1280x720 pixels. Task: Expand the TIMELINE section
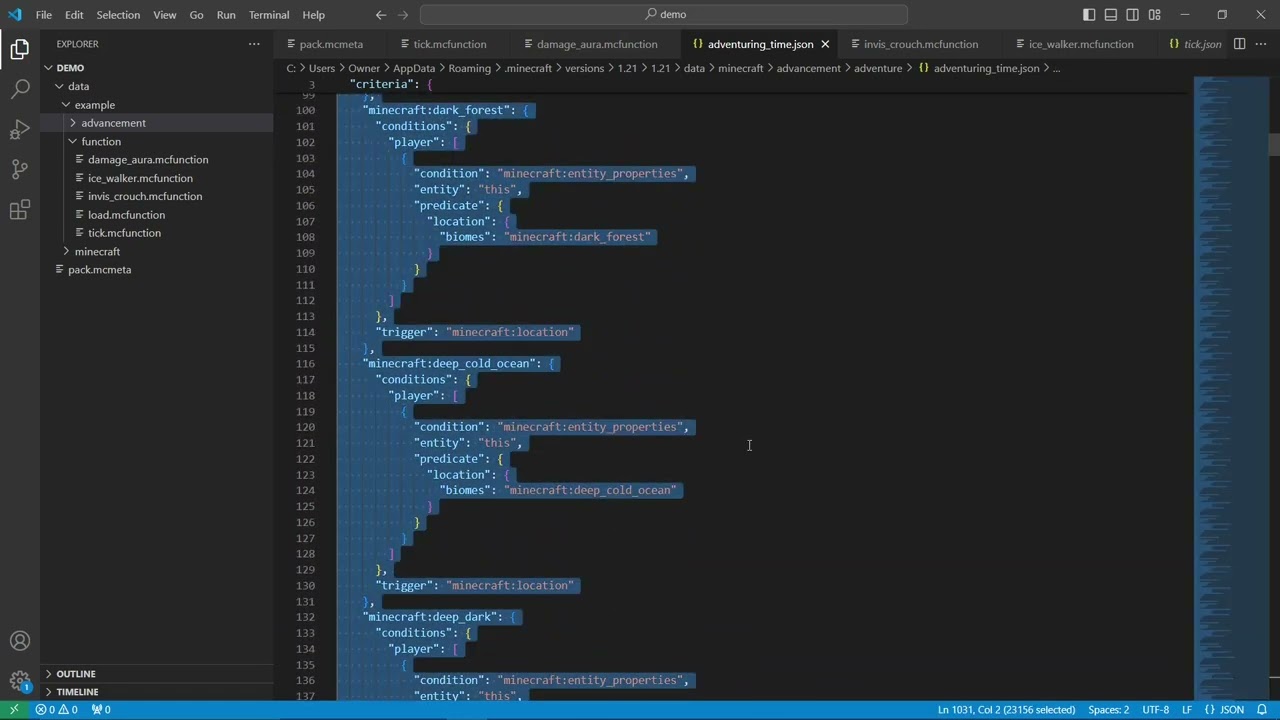156,692
